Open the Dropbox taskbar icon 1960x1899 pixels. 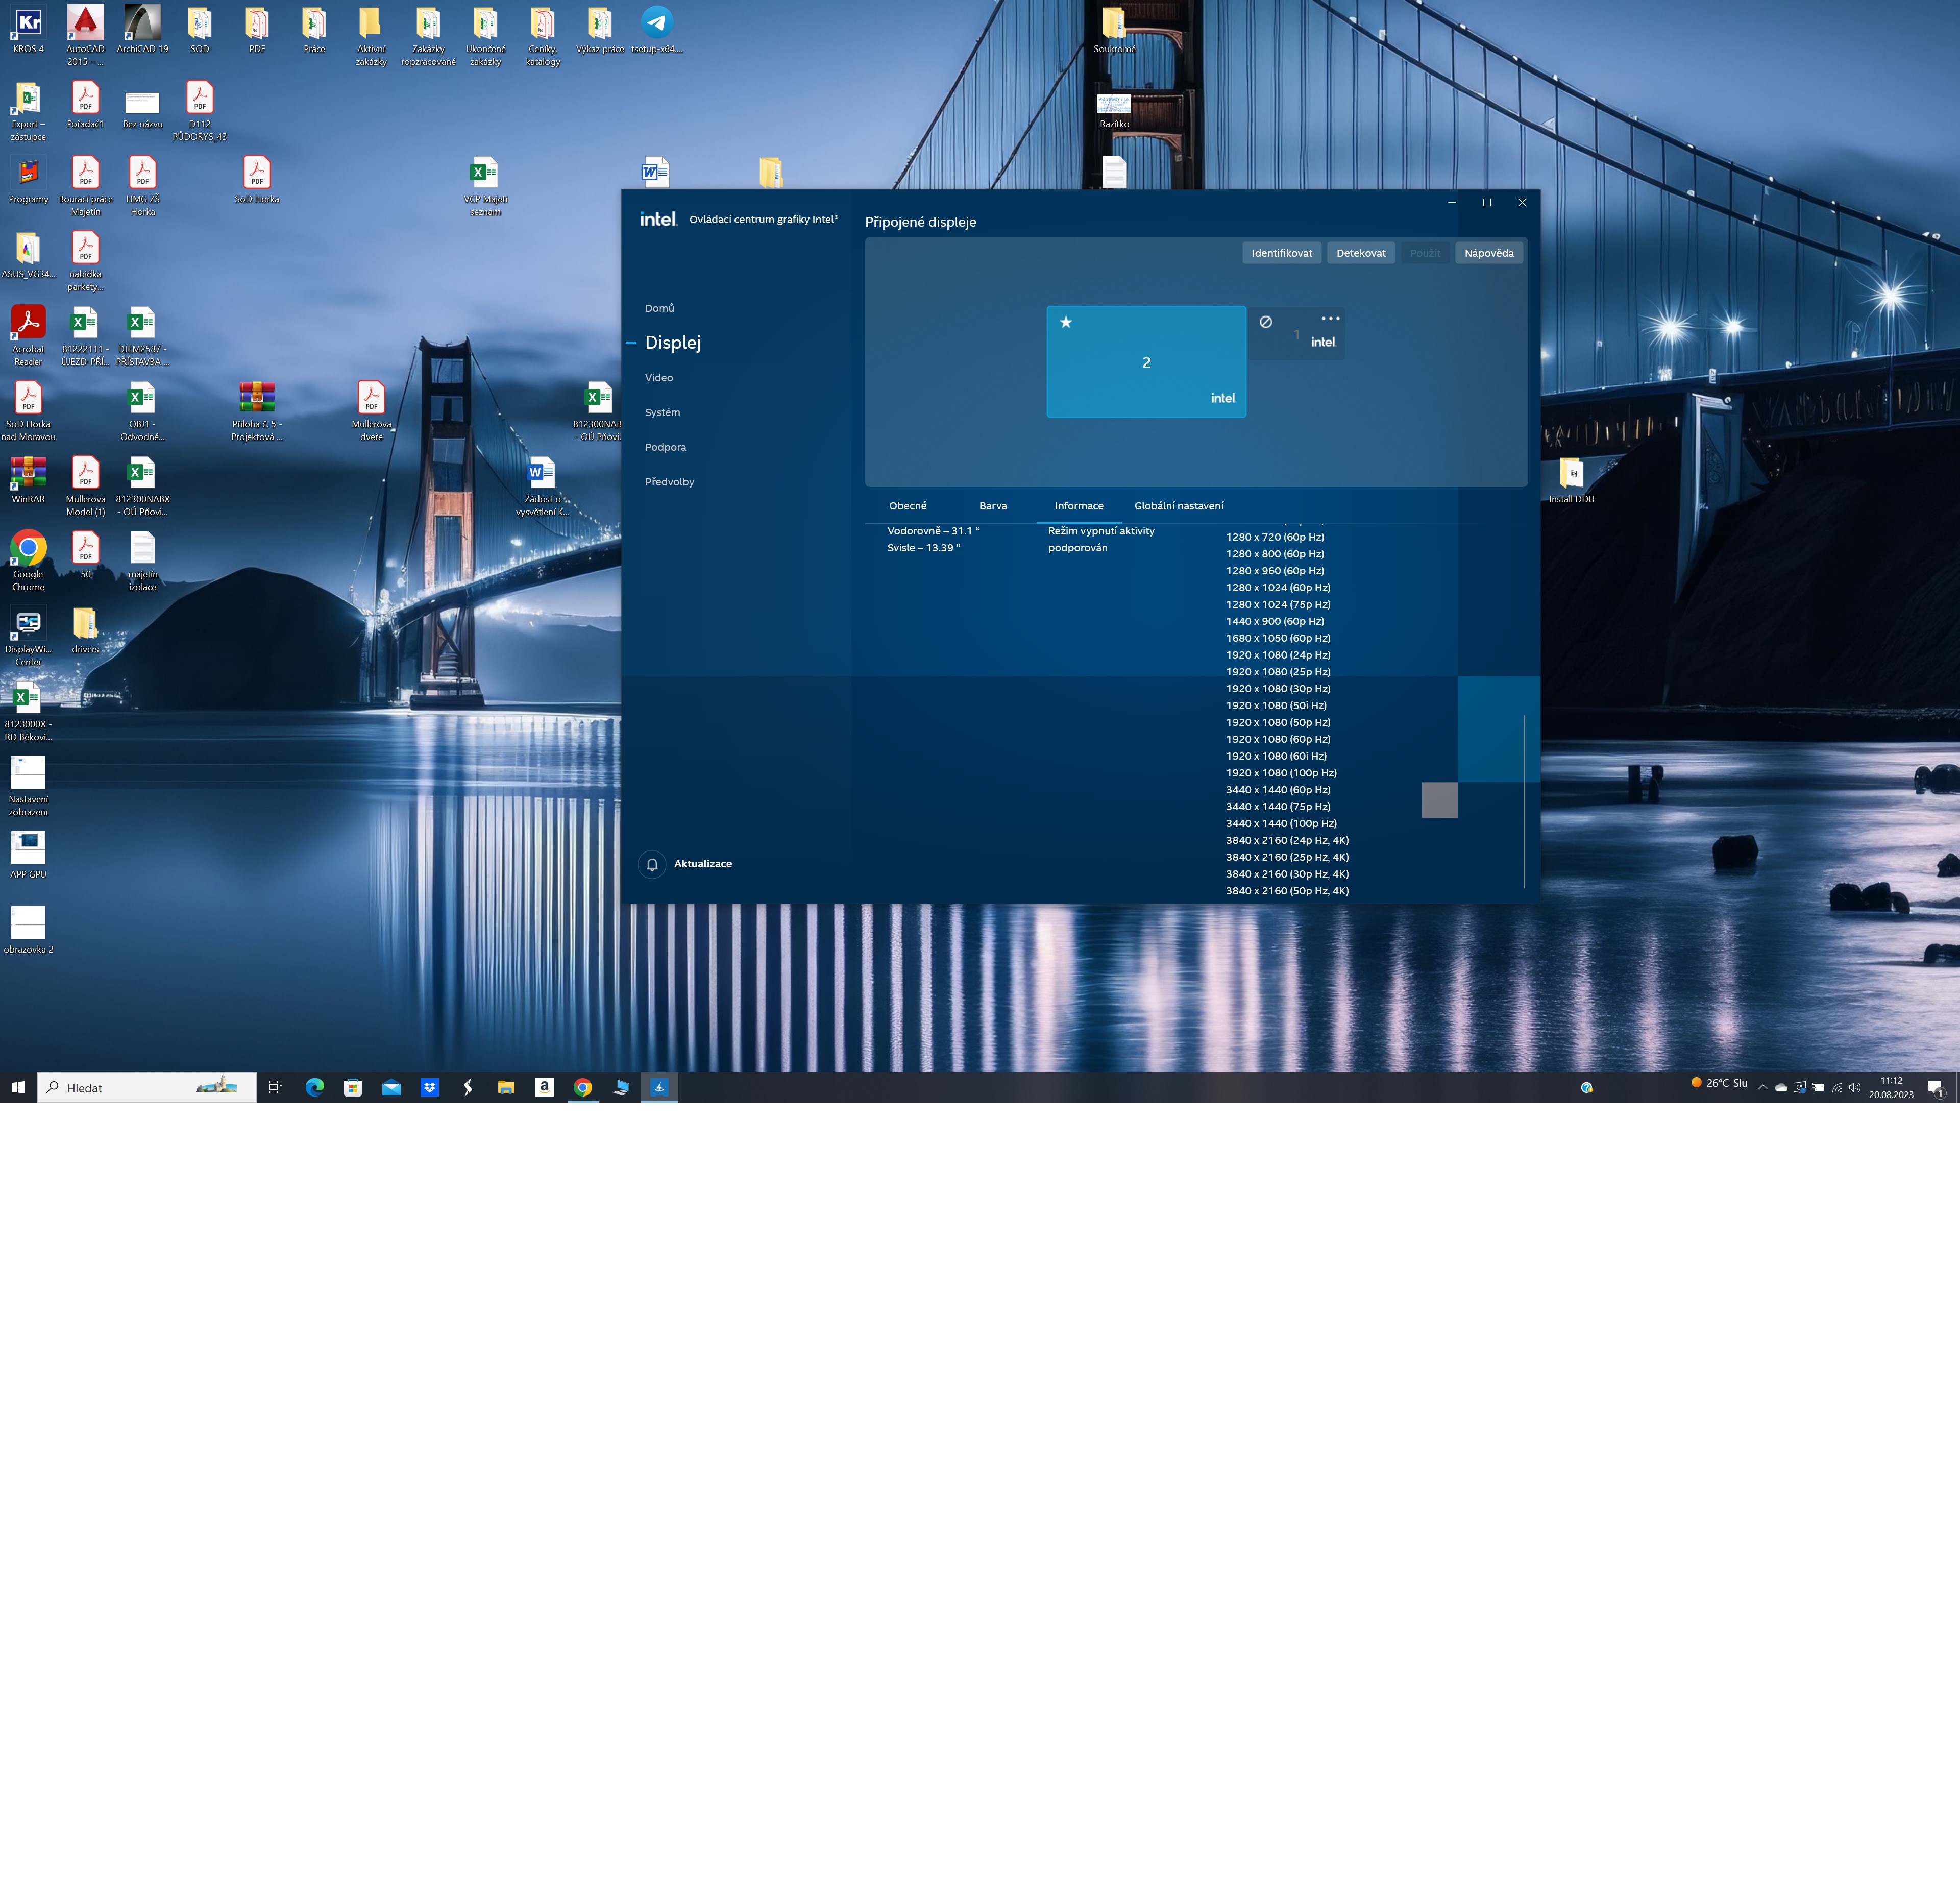[x=430, y=1087]
